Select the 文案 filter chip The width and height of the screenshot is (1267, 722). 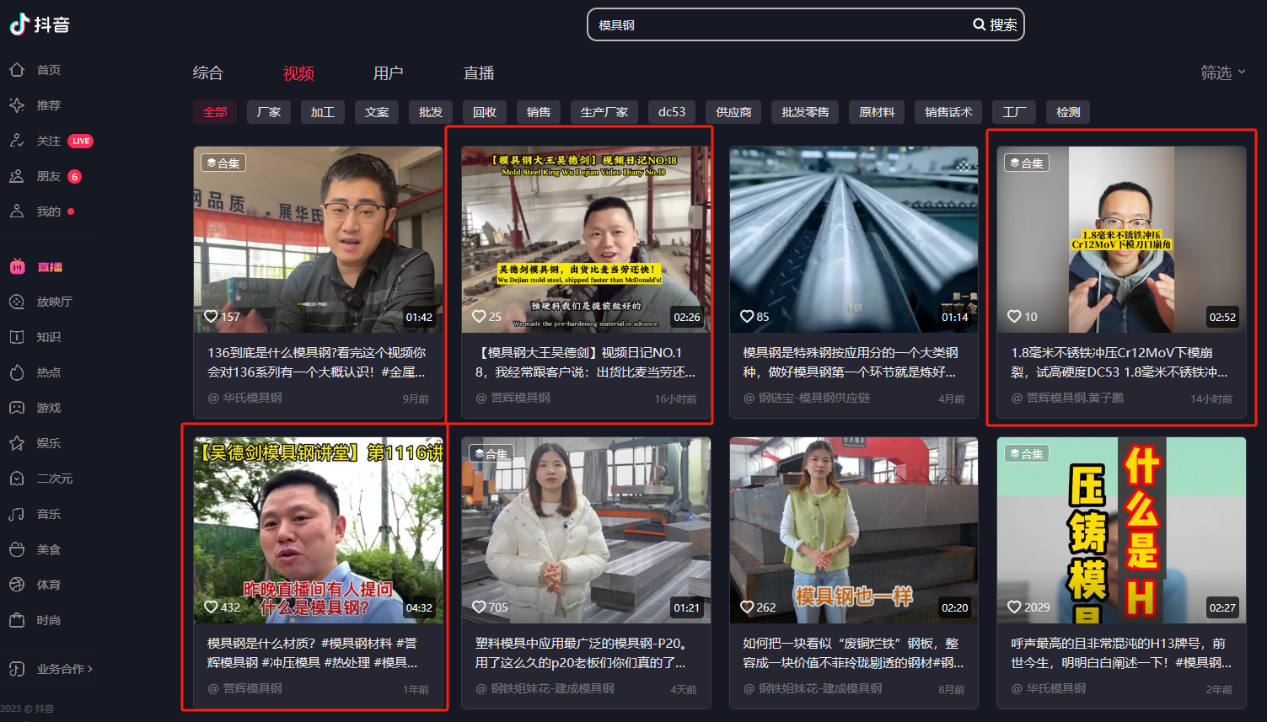(x=377, y=112)
